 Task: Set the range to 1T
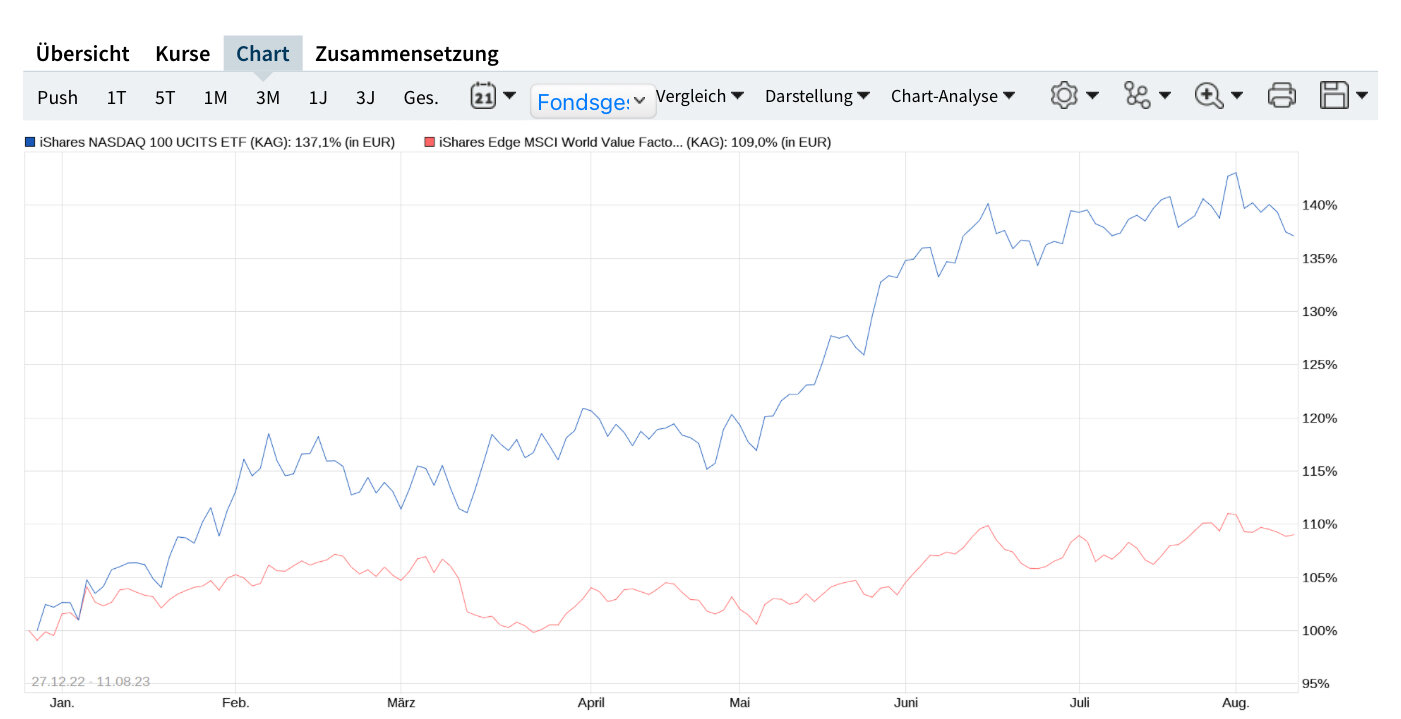point(116,97)
